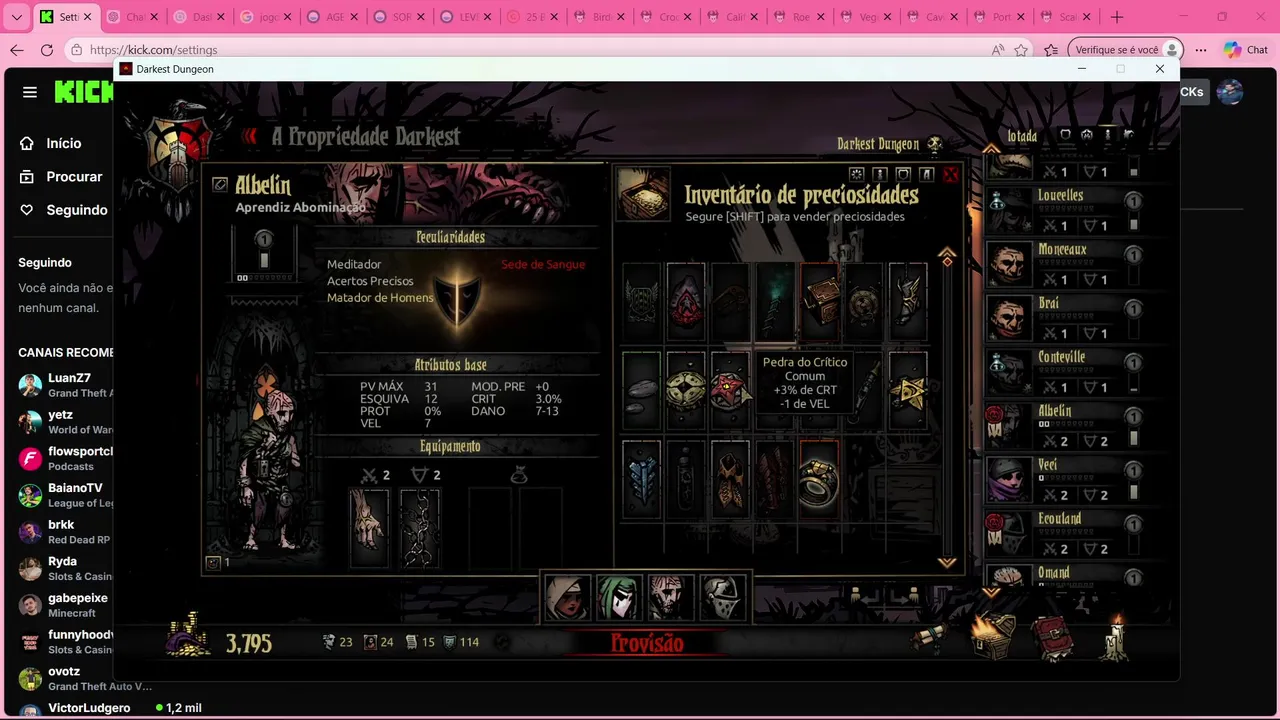Screen dimensions: 1280x720
Task: Open LuanZ7 recommended channel
Action: coord(65,385)
